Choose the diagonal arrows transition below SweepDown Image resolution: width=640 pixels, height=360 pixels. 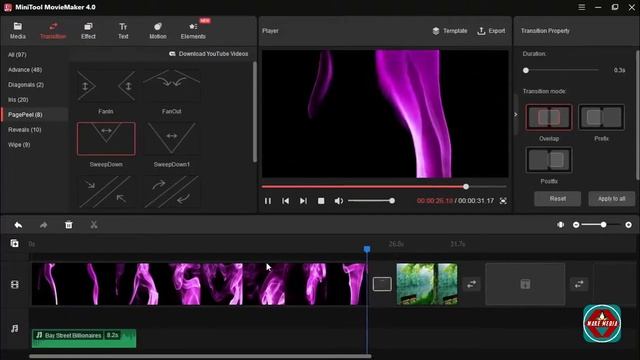click(106, 192)
